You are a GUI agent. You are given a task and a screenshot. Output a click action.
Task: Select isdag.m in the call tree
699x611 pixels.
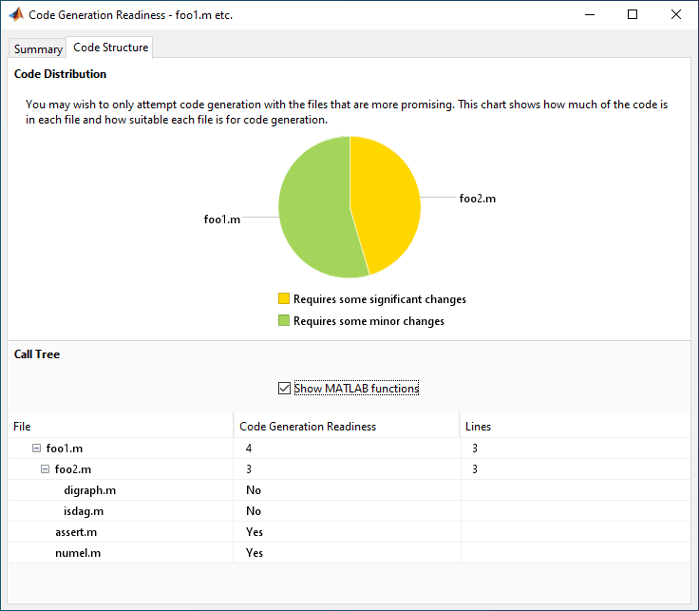click(x=84, y=511)
